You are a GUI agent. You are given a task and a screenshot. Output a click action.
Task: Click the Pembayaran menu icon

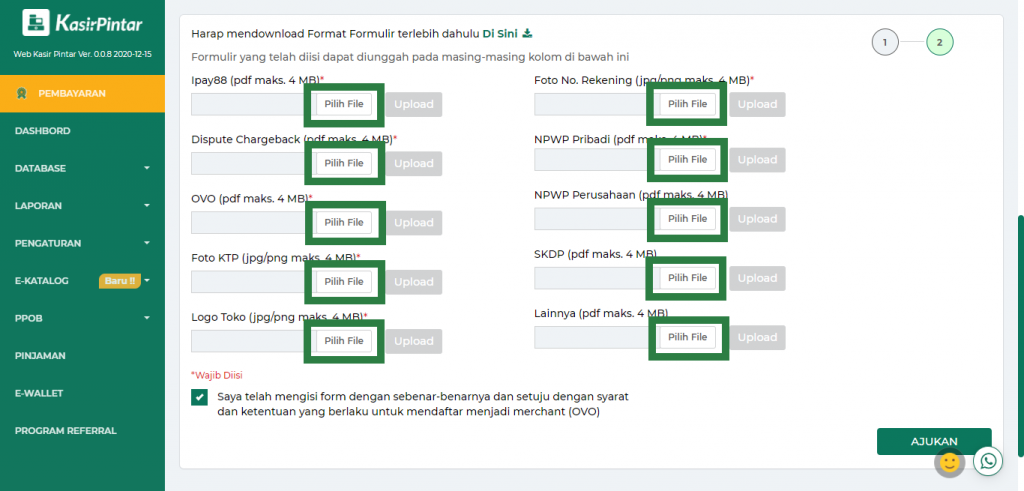(21, 94)
